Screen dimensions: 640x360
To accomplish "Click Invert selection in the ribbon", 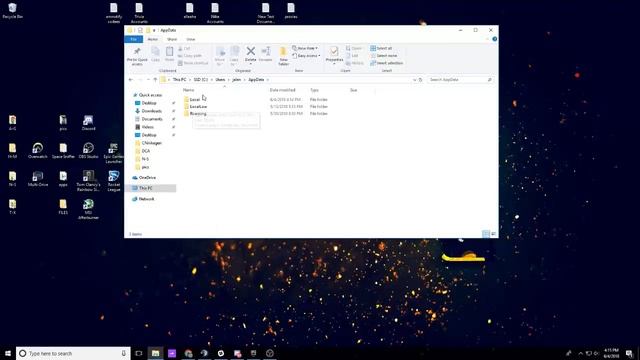I will 387,63.
